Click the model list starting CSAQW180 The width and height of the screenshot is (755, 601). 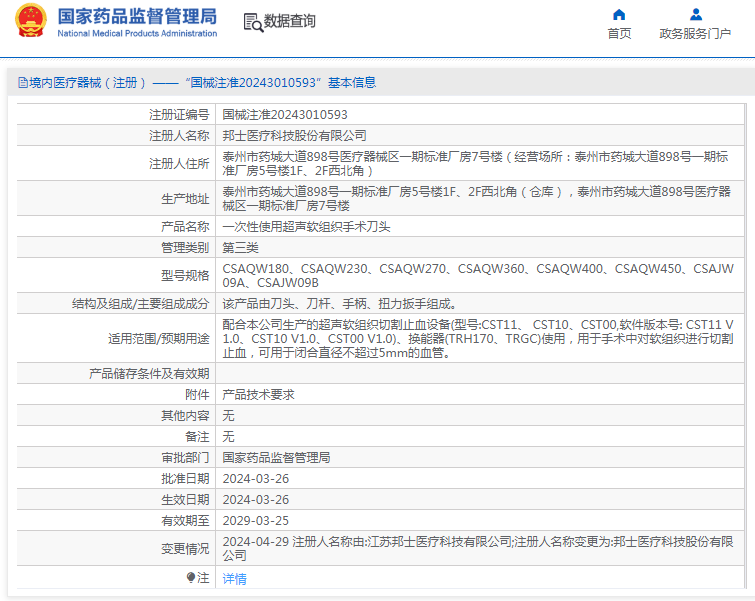coord(478,276)
